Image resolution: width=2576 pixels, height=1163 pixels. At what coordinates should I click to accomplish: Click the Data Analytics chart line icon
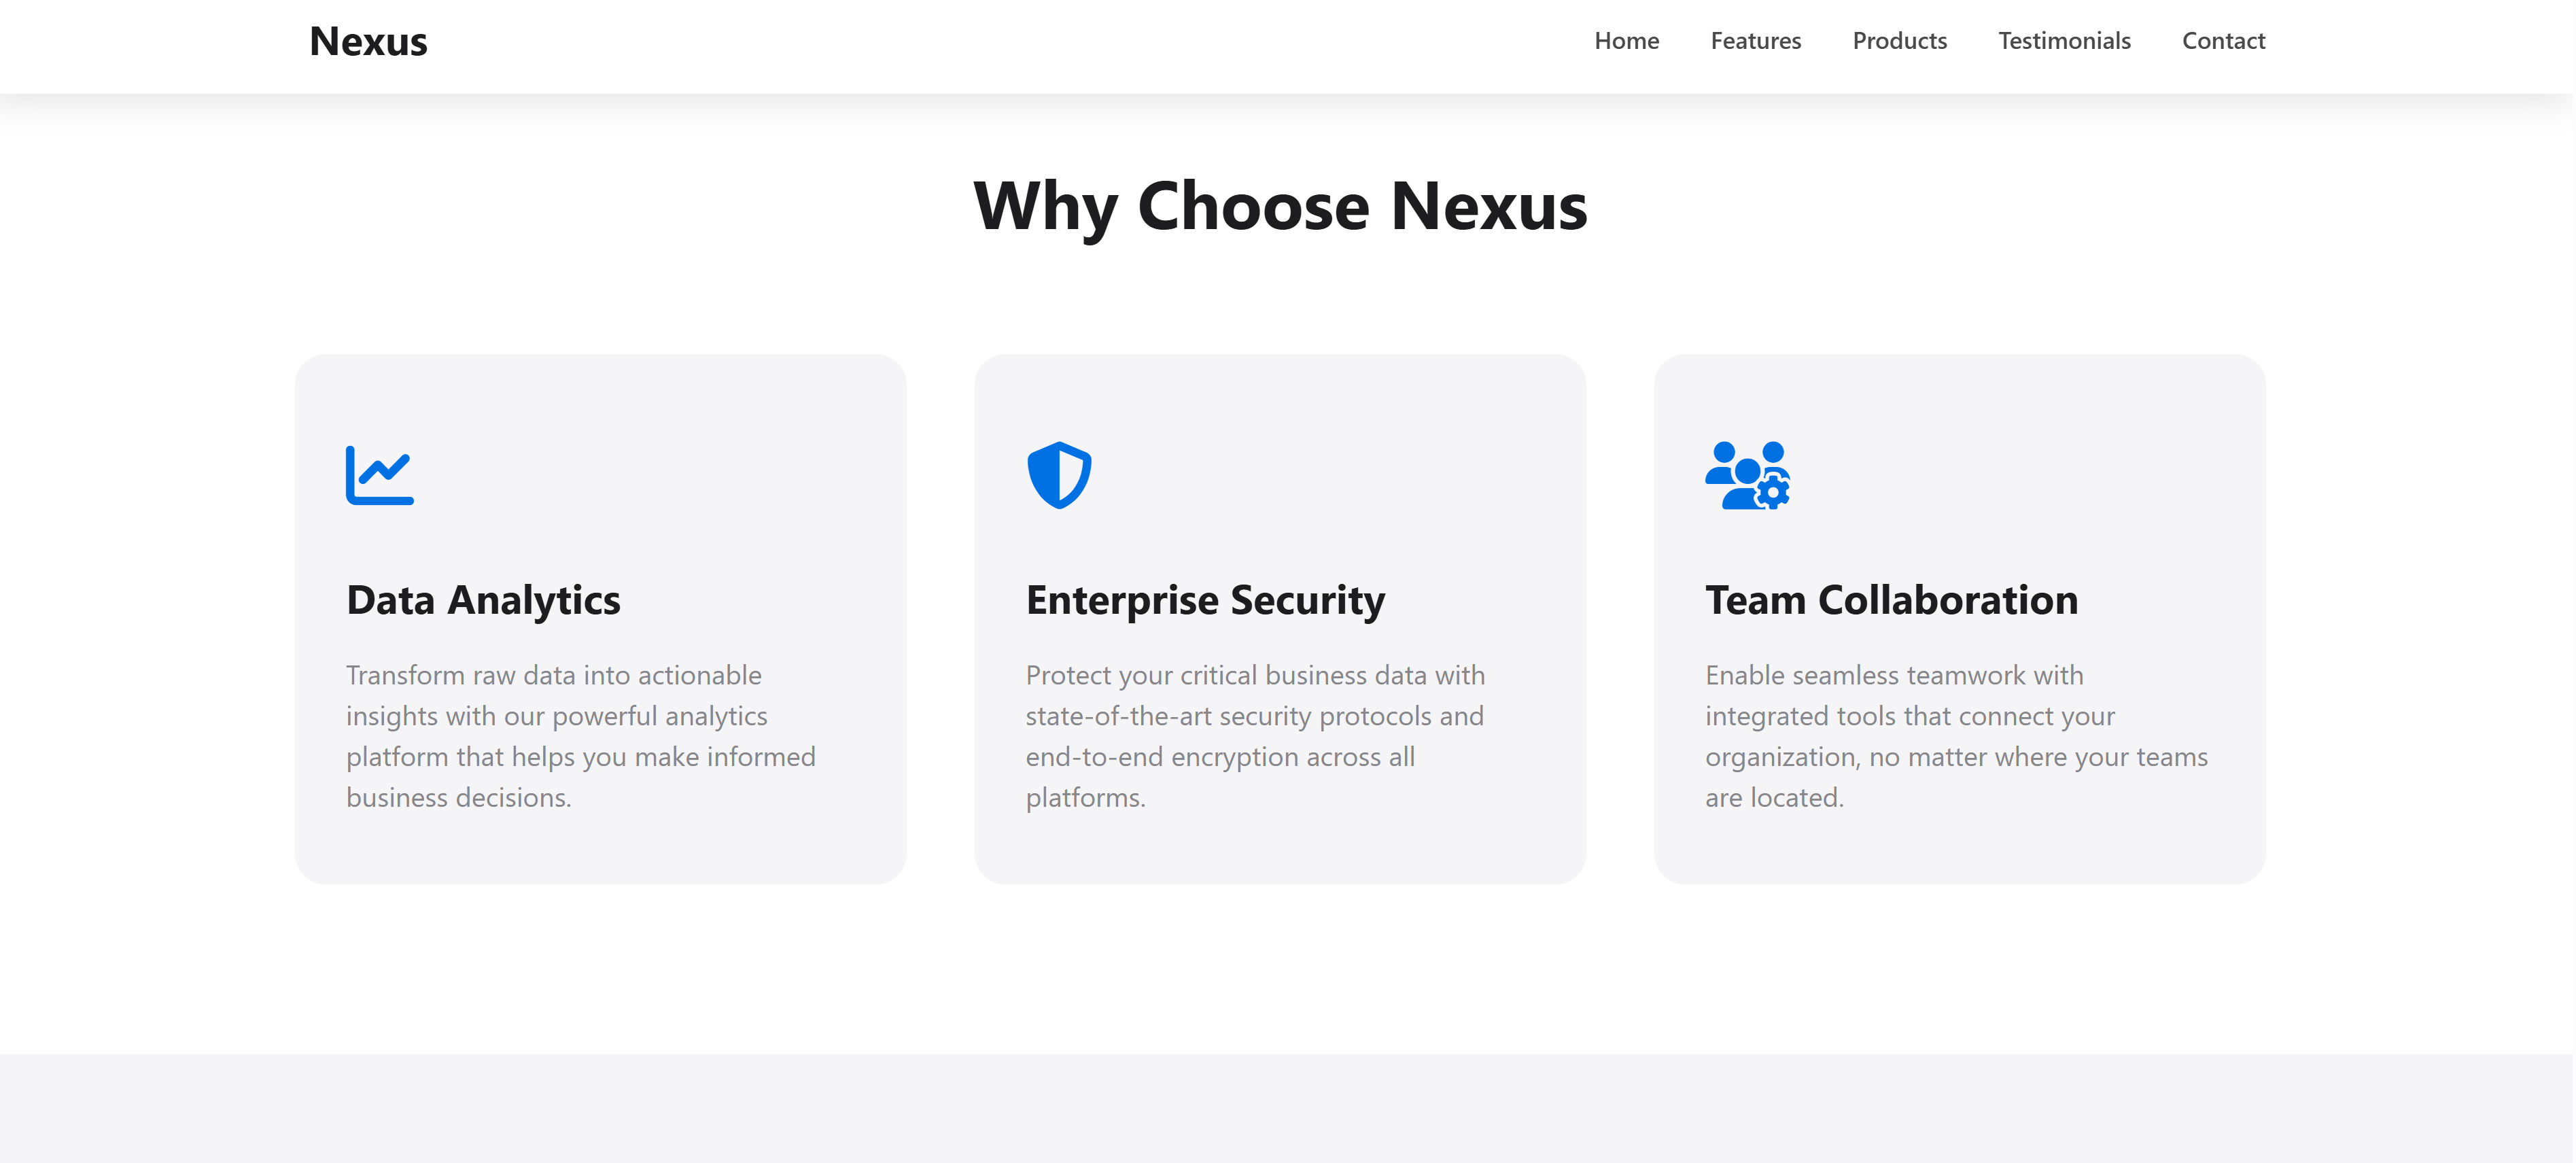(378, 478)
